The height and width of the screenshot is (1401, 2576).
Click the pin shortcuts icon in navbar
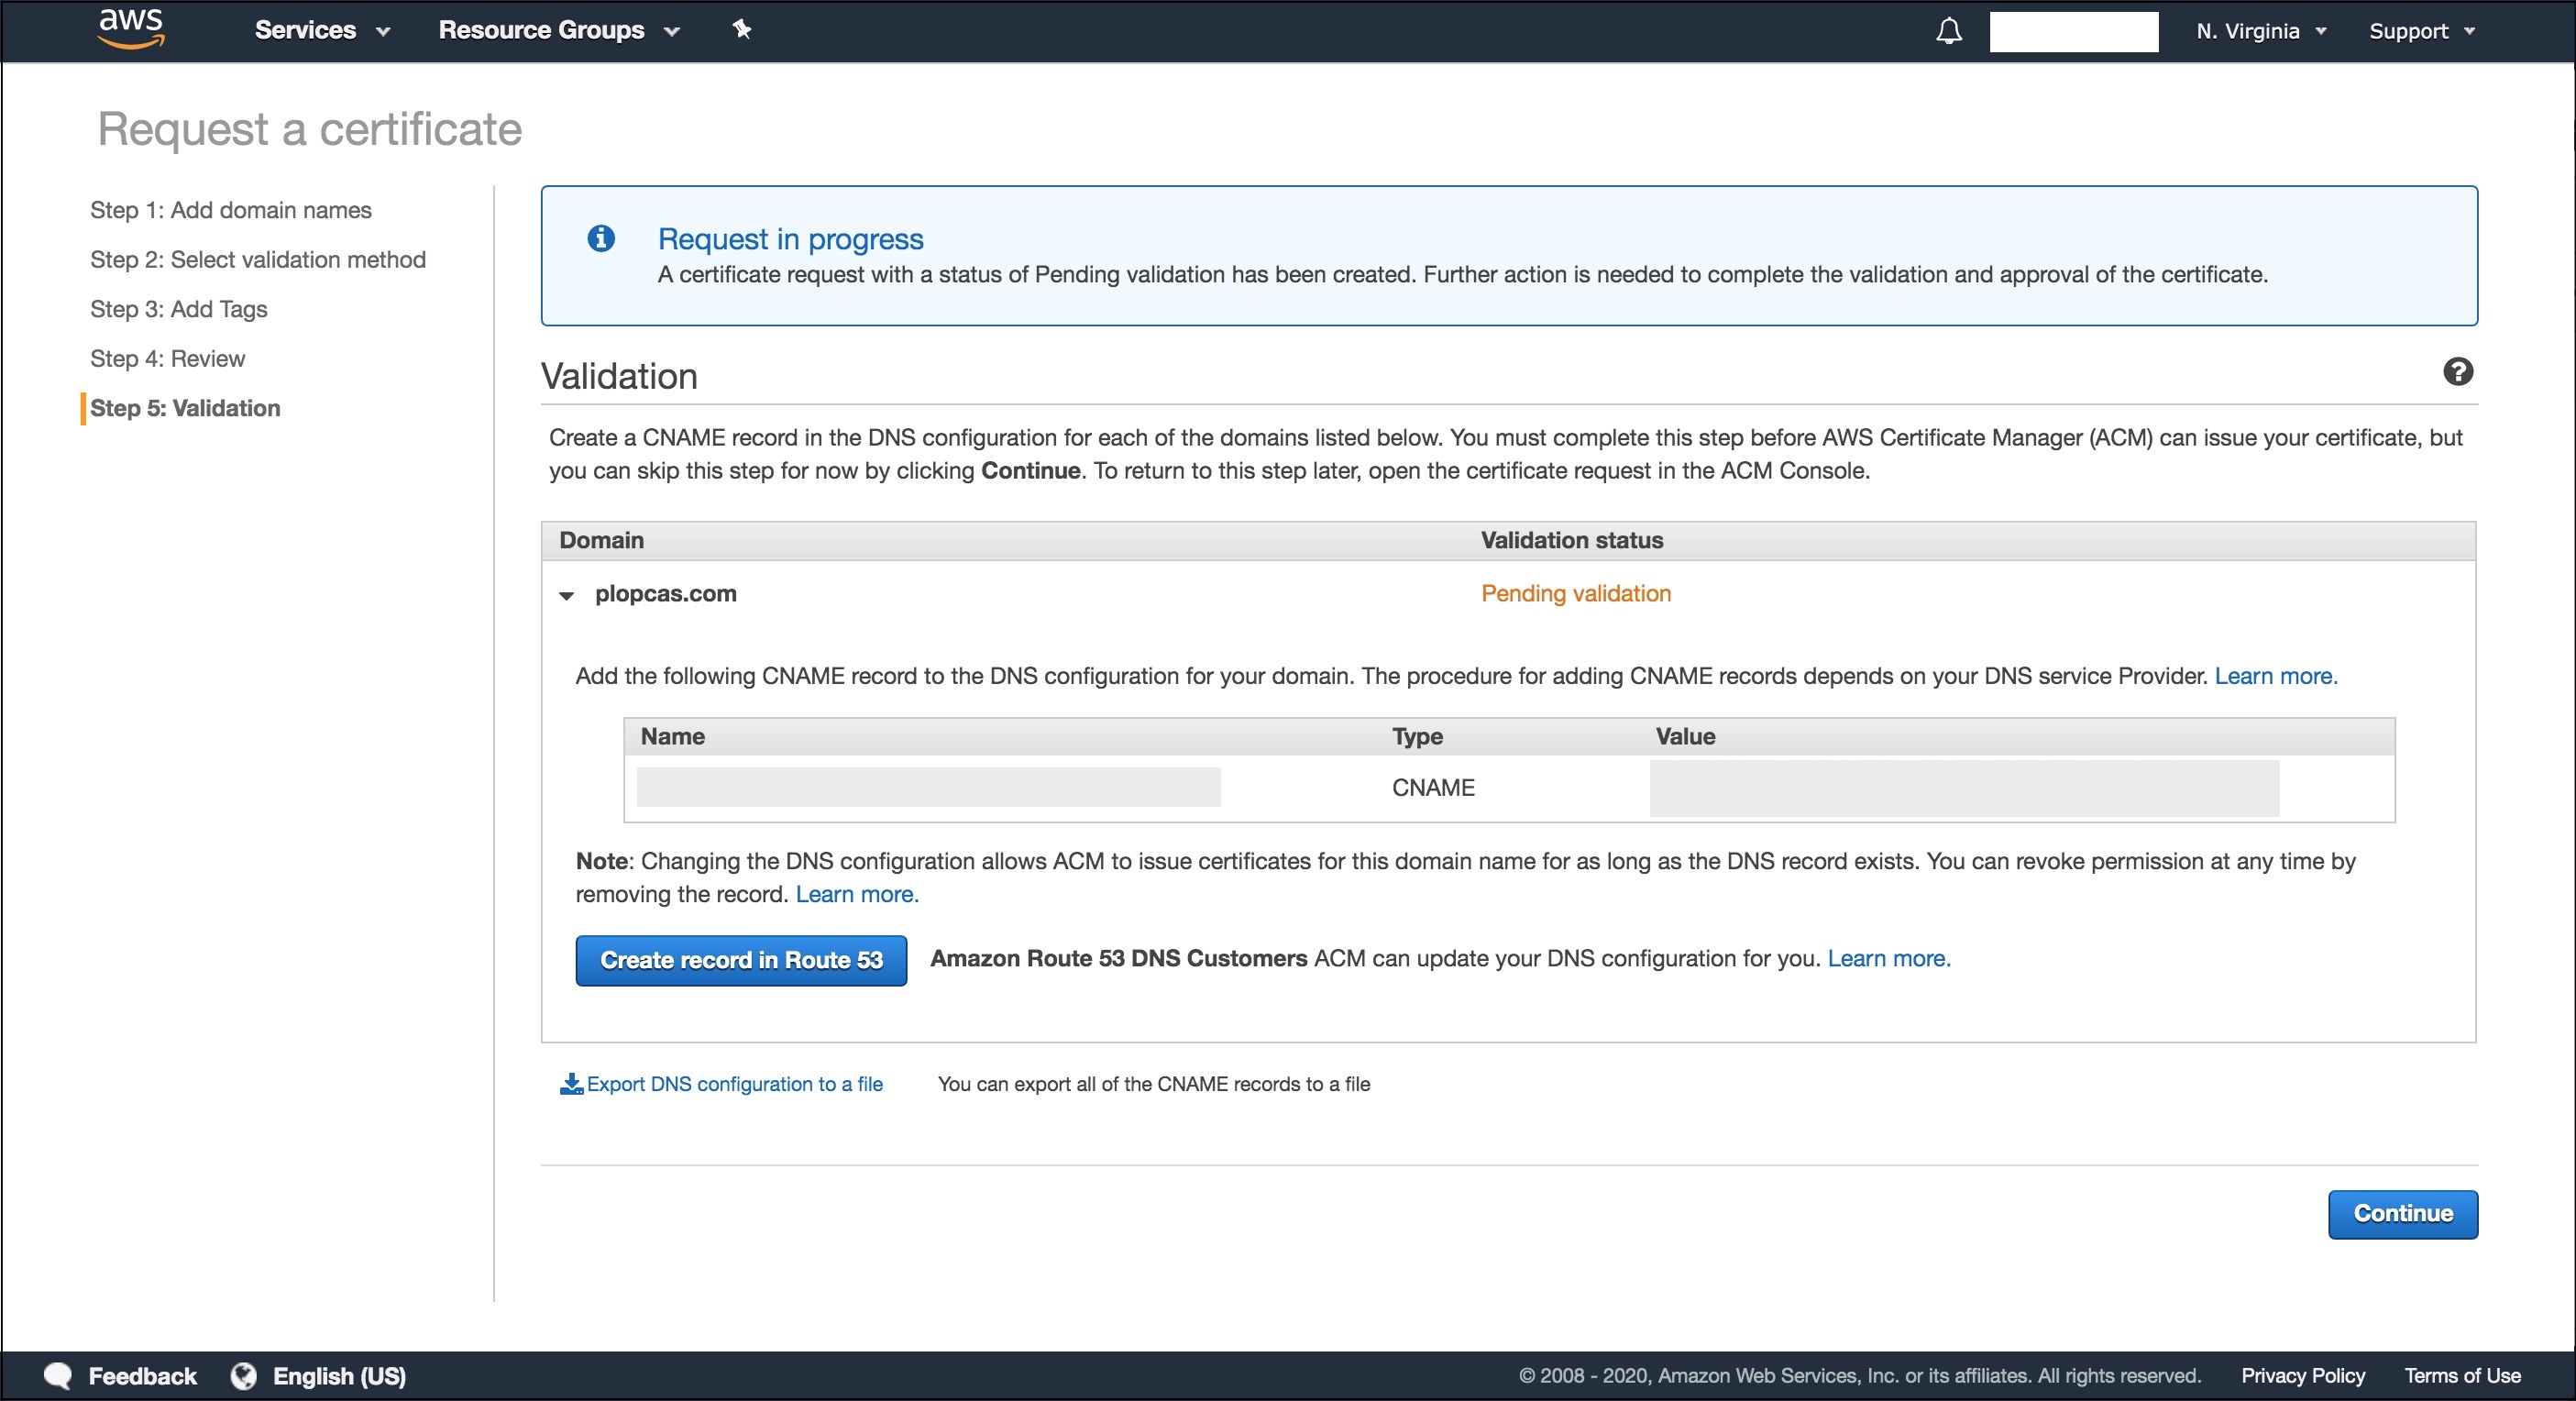tap(741, 29)
